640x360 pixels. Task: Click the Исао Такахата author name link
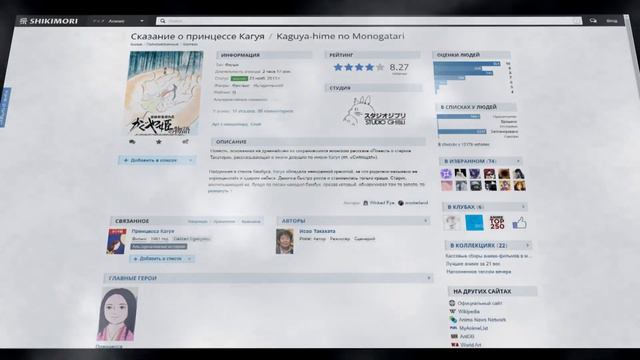[317, 231]
